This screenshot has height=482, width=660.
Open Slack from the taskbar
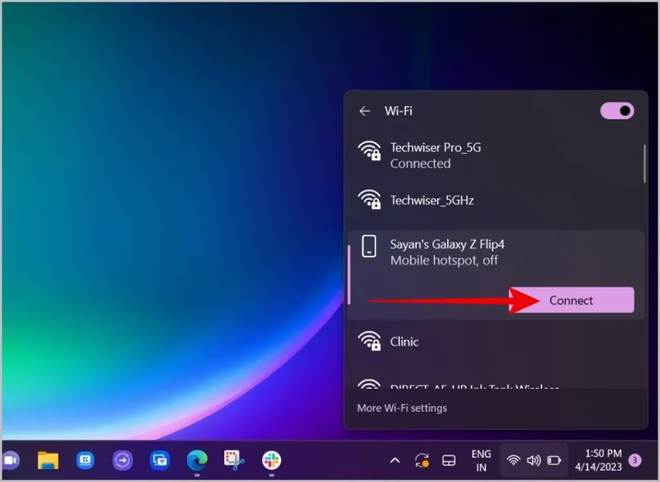coord(271,460)
